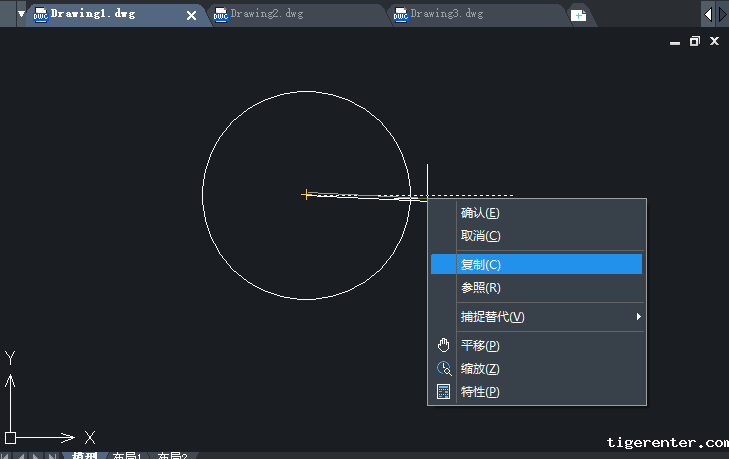Click the zoom magnifier icon in context menu

[444, 368]
